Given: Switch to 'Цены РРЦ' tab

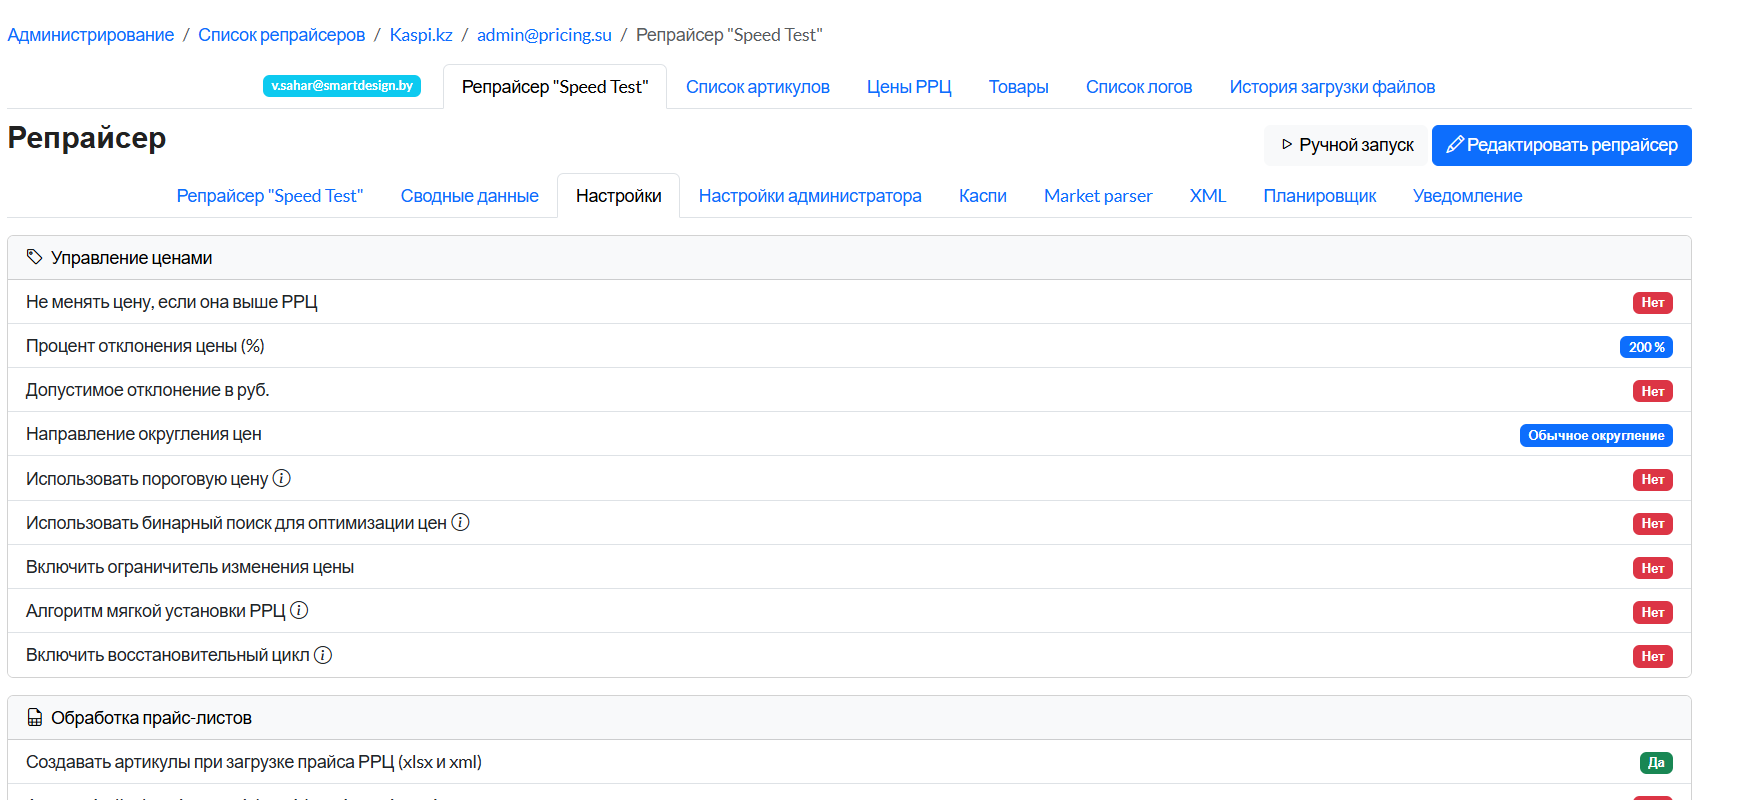Looking at the screenshot, I should tap(908, 87).
